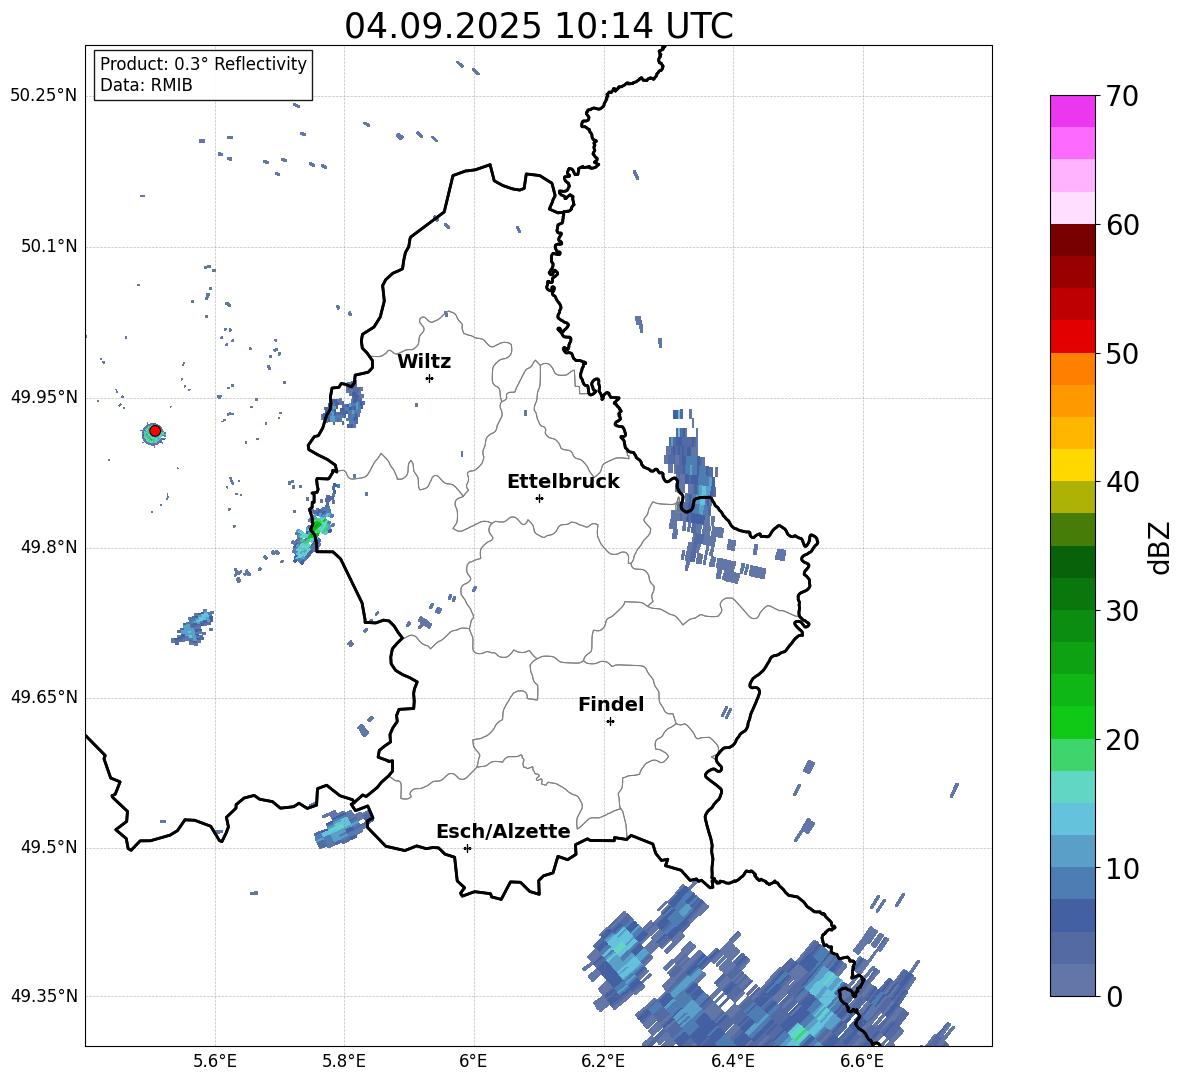Click the bright green colorbar segment above 20

1073,722
